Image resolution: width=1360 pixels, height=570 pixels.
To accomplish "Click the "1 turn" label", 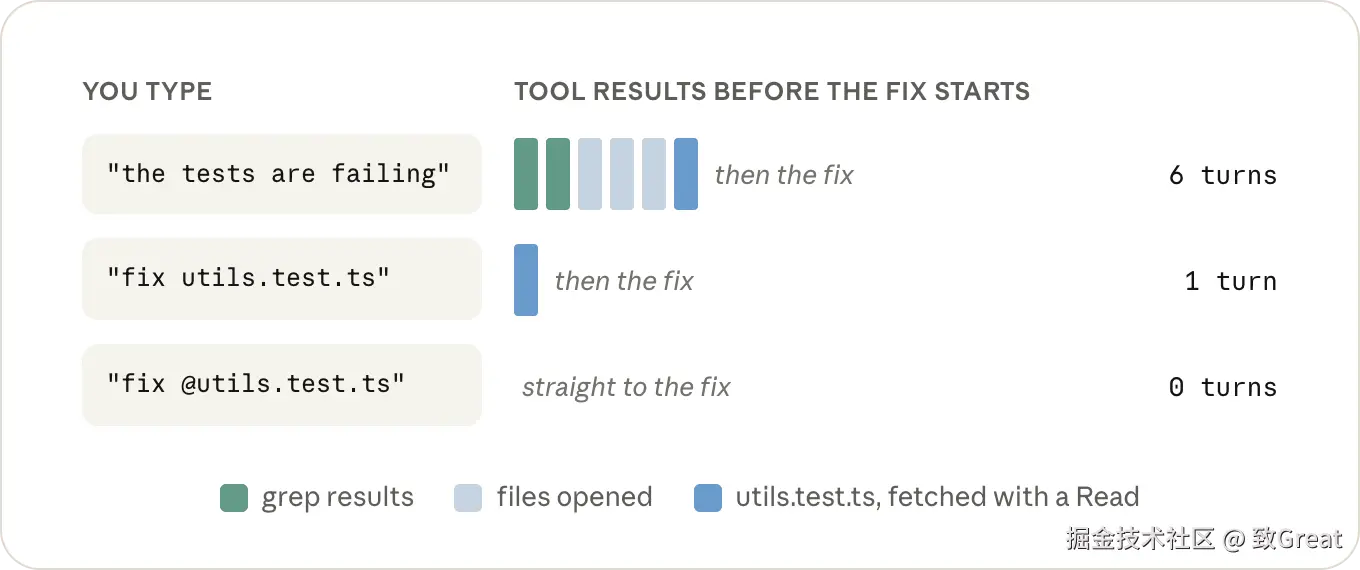I will click(1231, 282).
